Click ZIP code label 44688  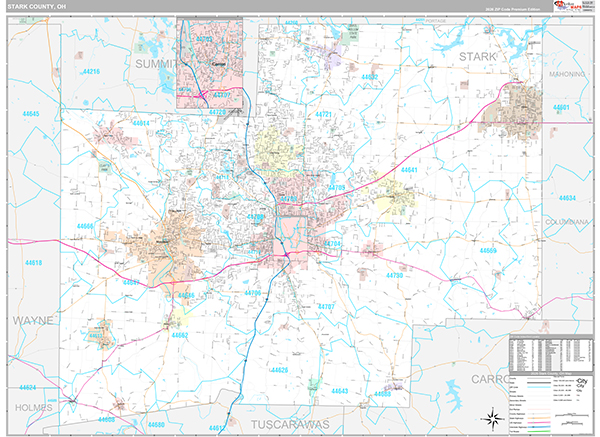(383, 394)
